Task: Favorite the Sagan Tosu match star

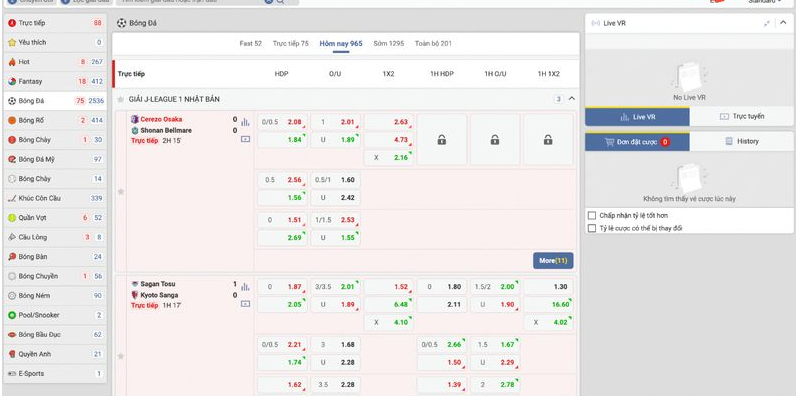Action: [x=121, y=356]
